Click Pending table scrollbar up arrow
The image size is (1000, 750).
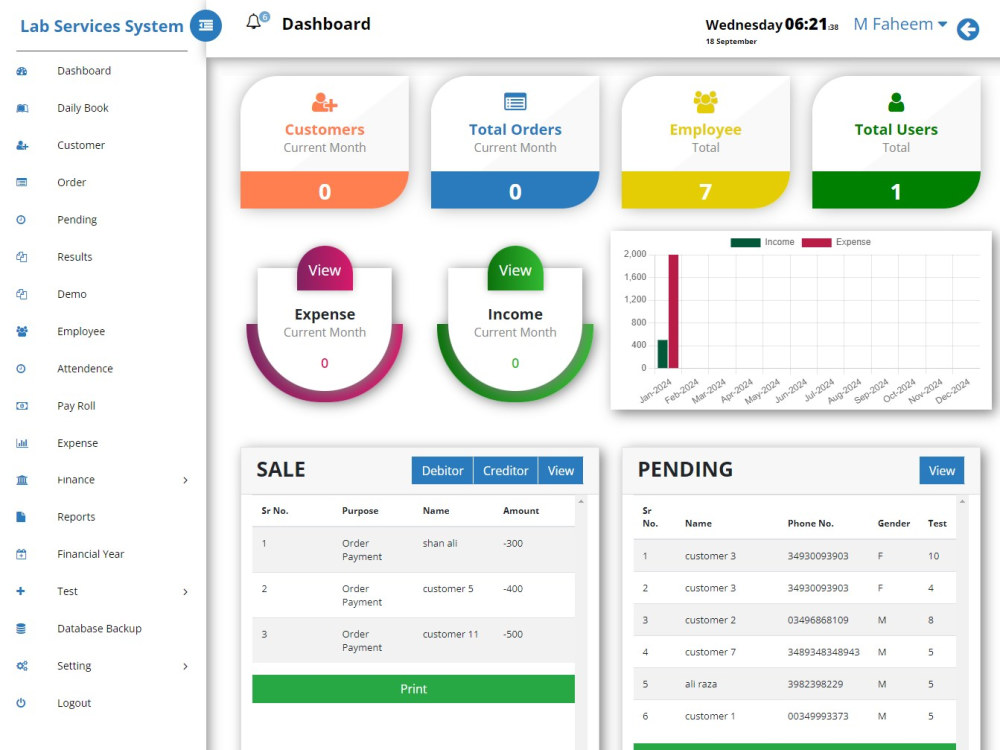tap(962, 502)
